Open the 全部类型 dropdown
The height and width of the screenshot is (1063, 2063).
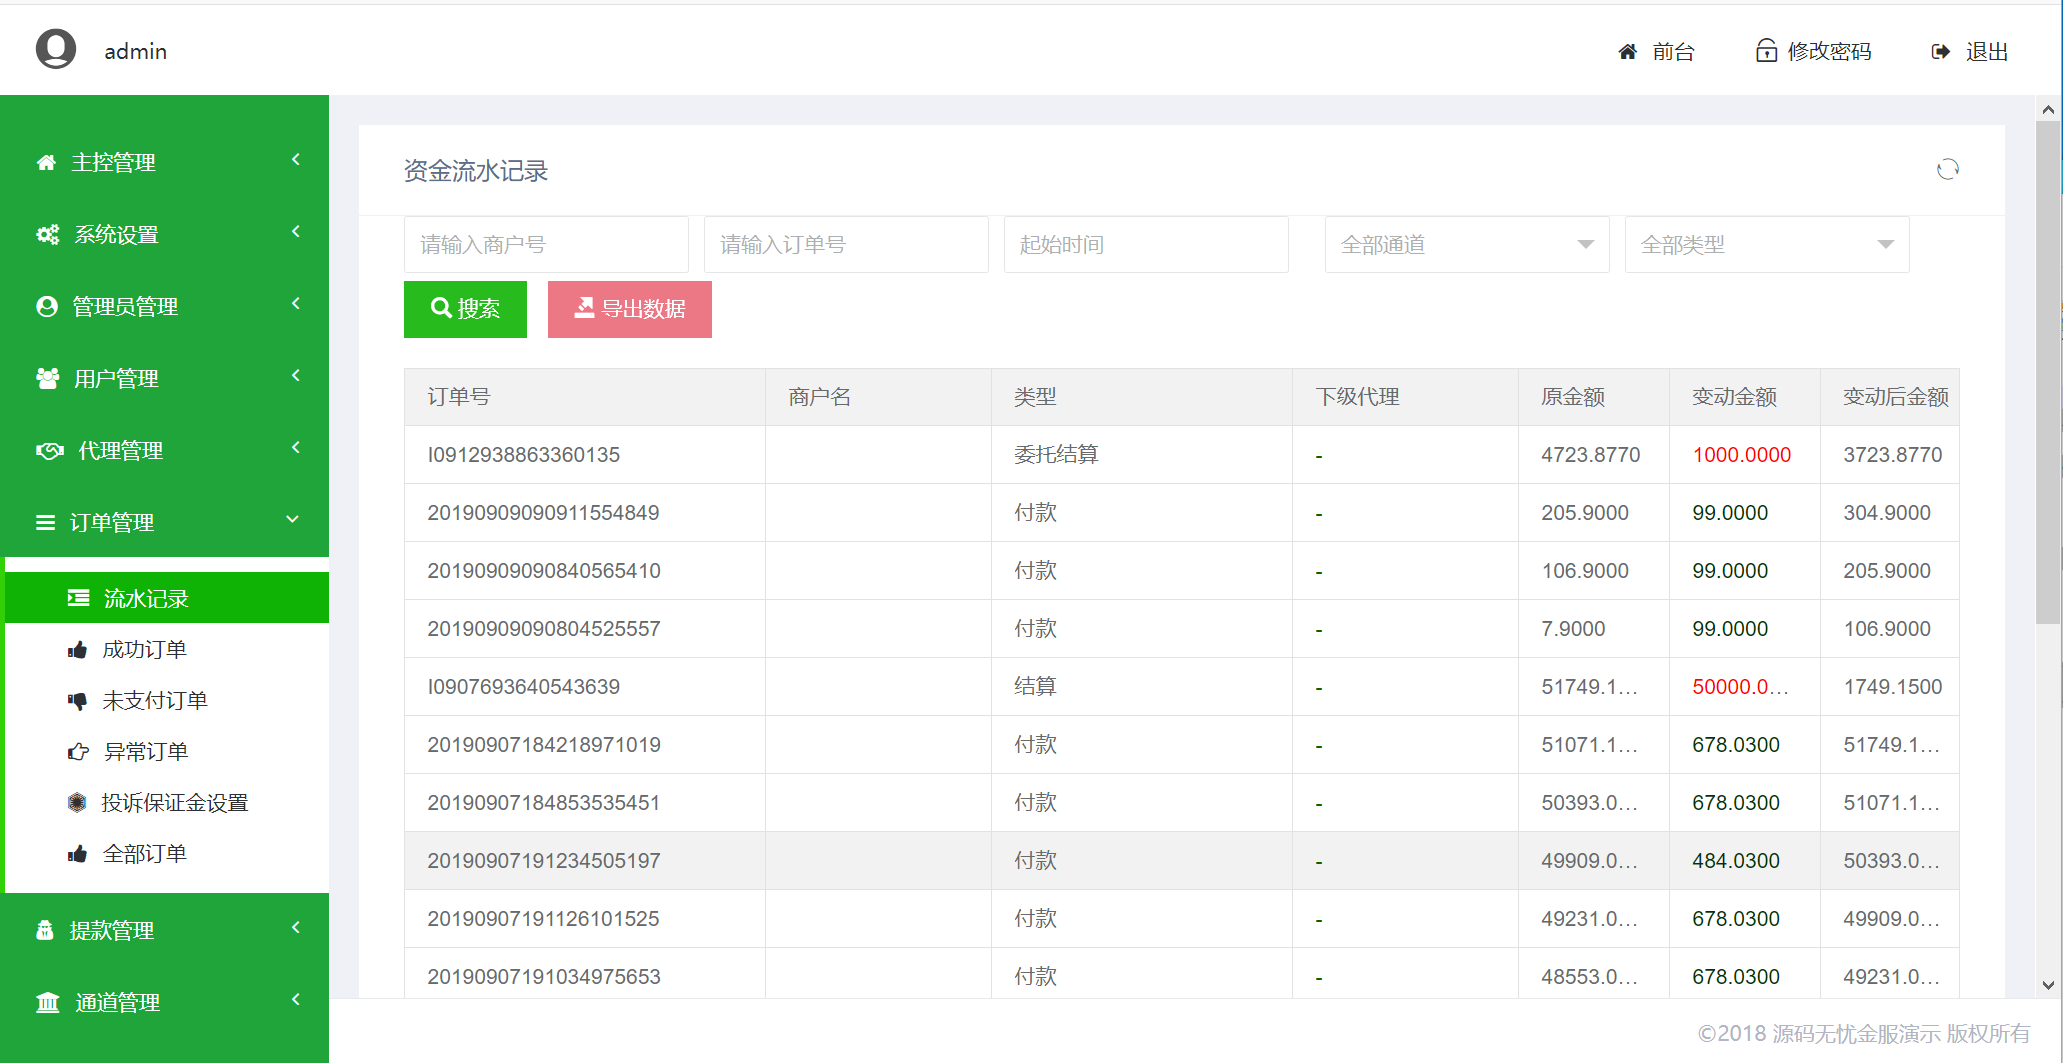click(1766, 244)
